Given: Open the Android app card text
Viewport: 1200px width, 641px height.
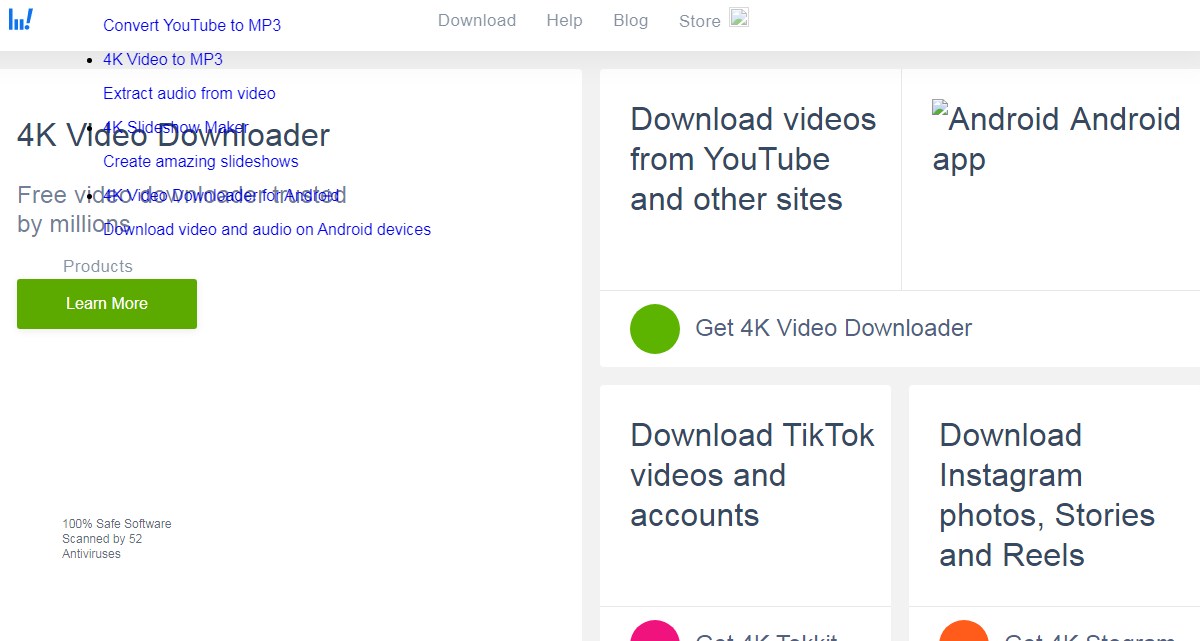Looking at the screenshot, I should point(1056,139).
